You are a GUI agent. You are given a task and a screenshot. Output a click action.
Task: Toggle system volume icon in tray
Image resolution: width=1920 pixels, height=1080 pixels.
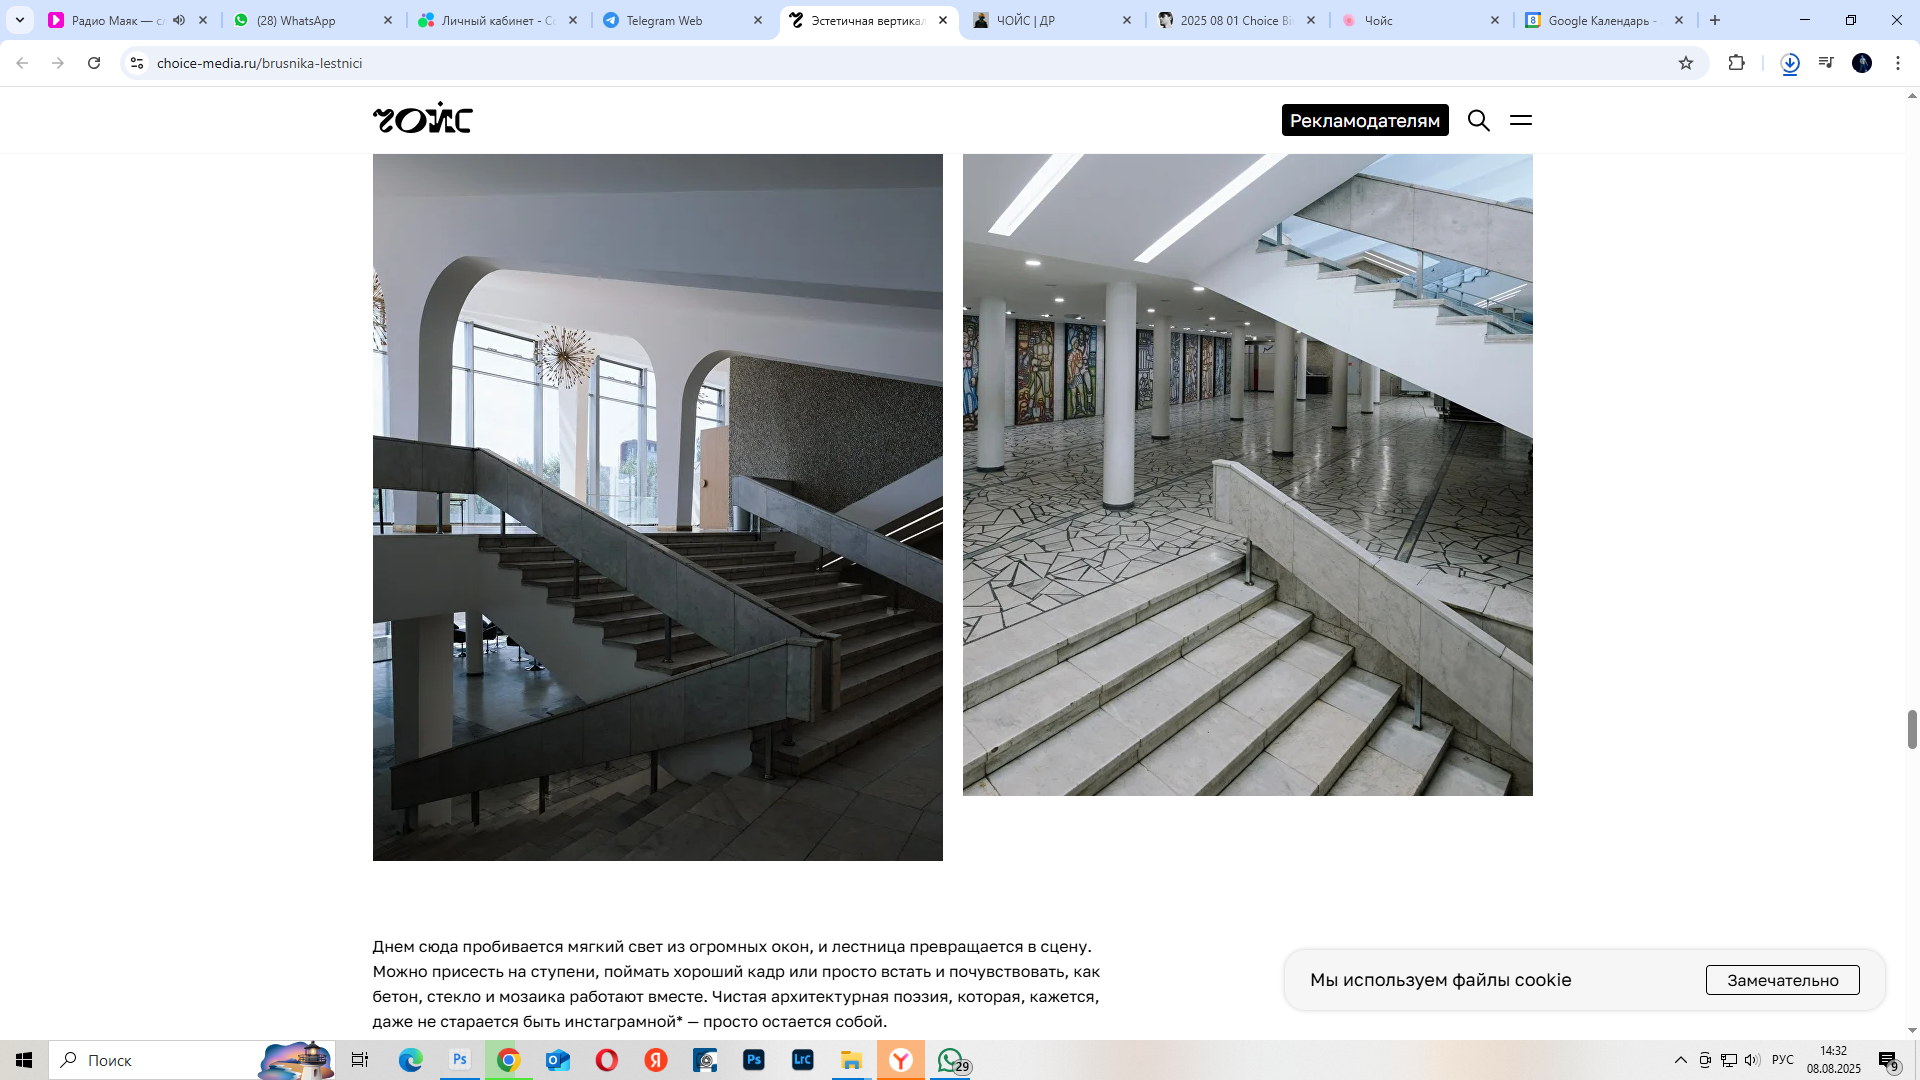[x=1751, y=1060]
